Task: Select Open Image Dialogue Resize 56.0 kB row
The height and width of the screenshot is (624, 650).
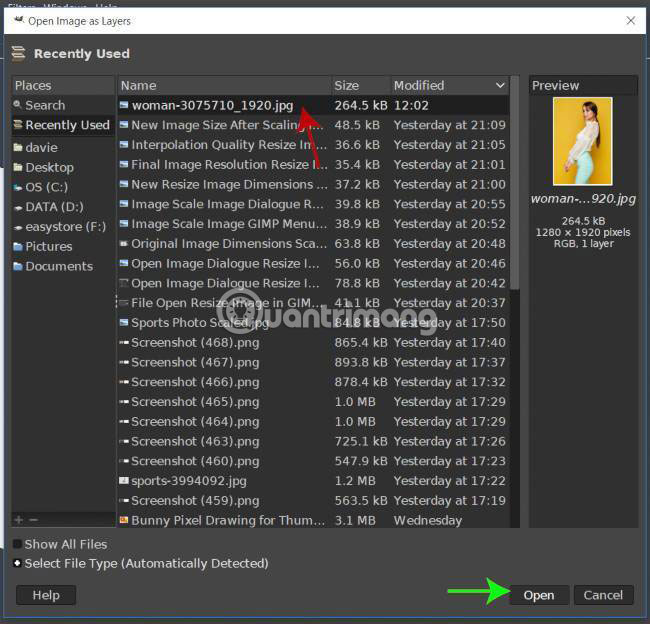Action: [313, 263]
